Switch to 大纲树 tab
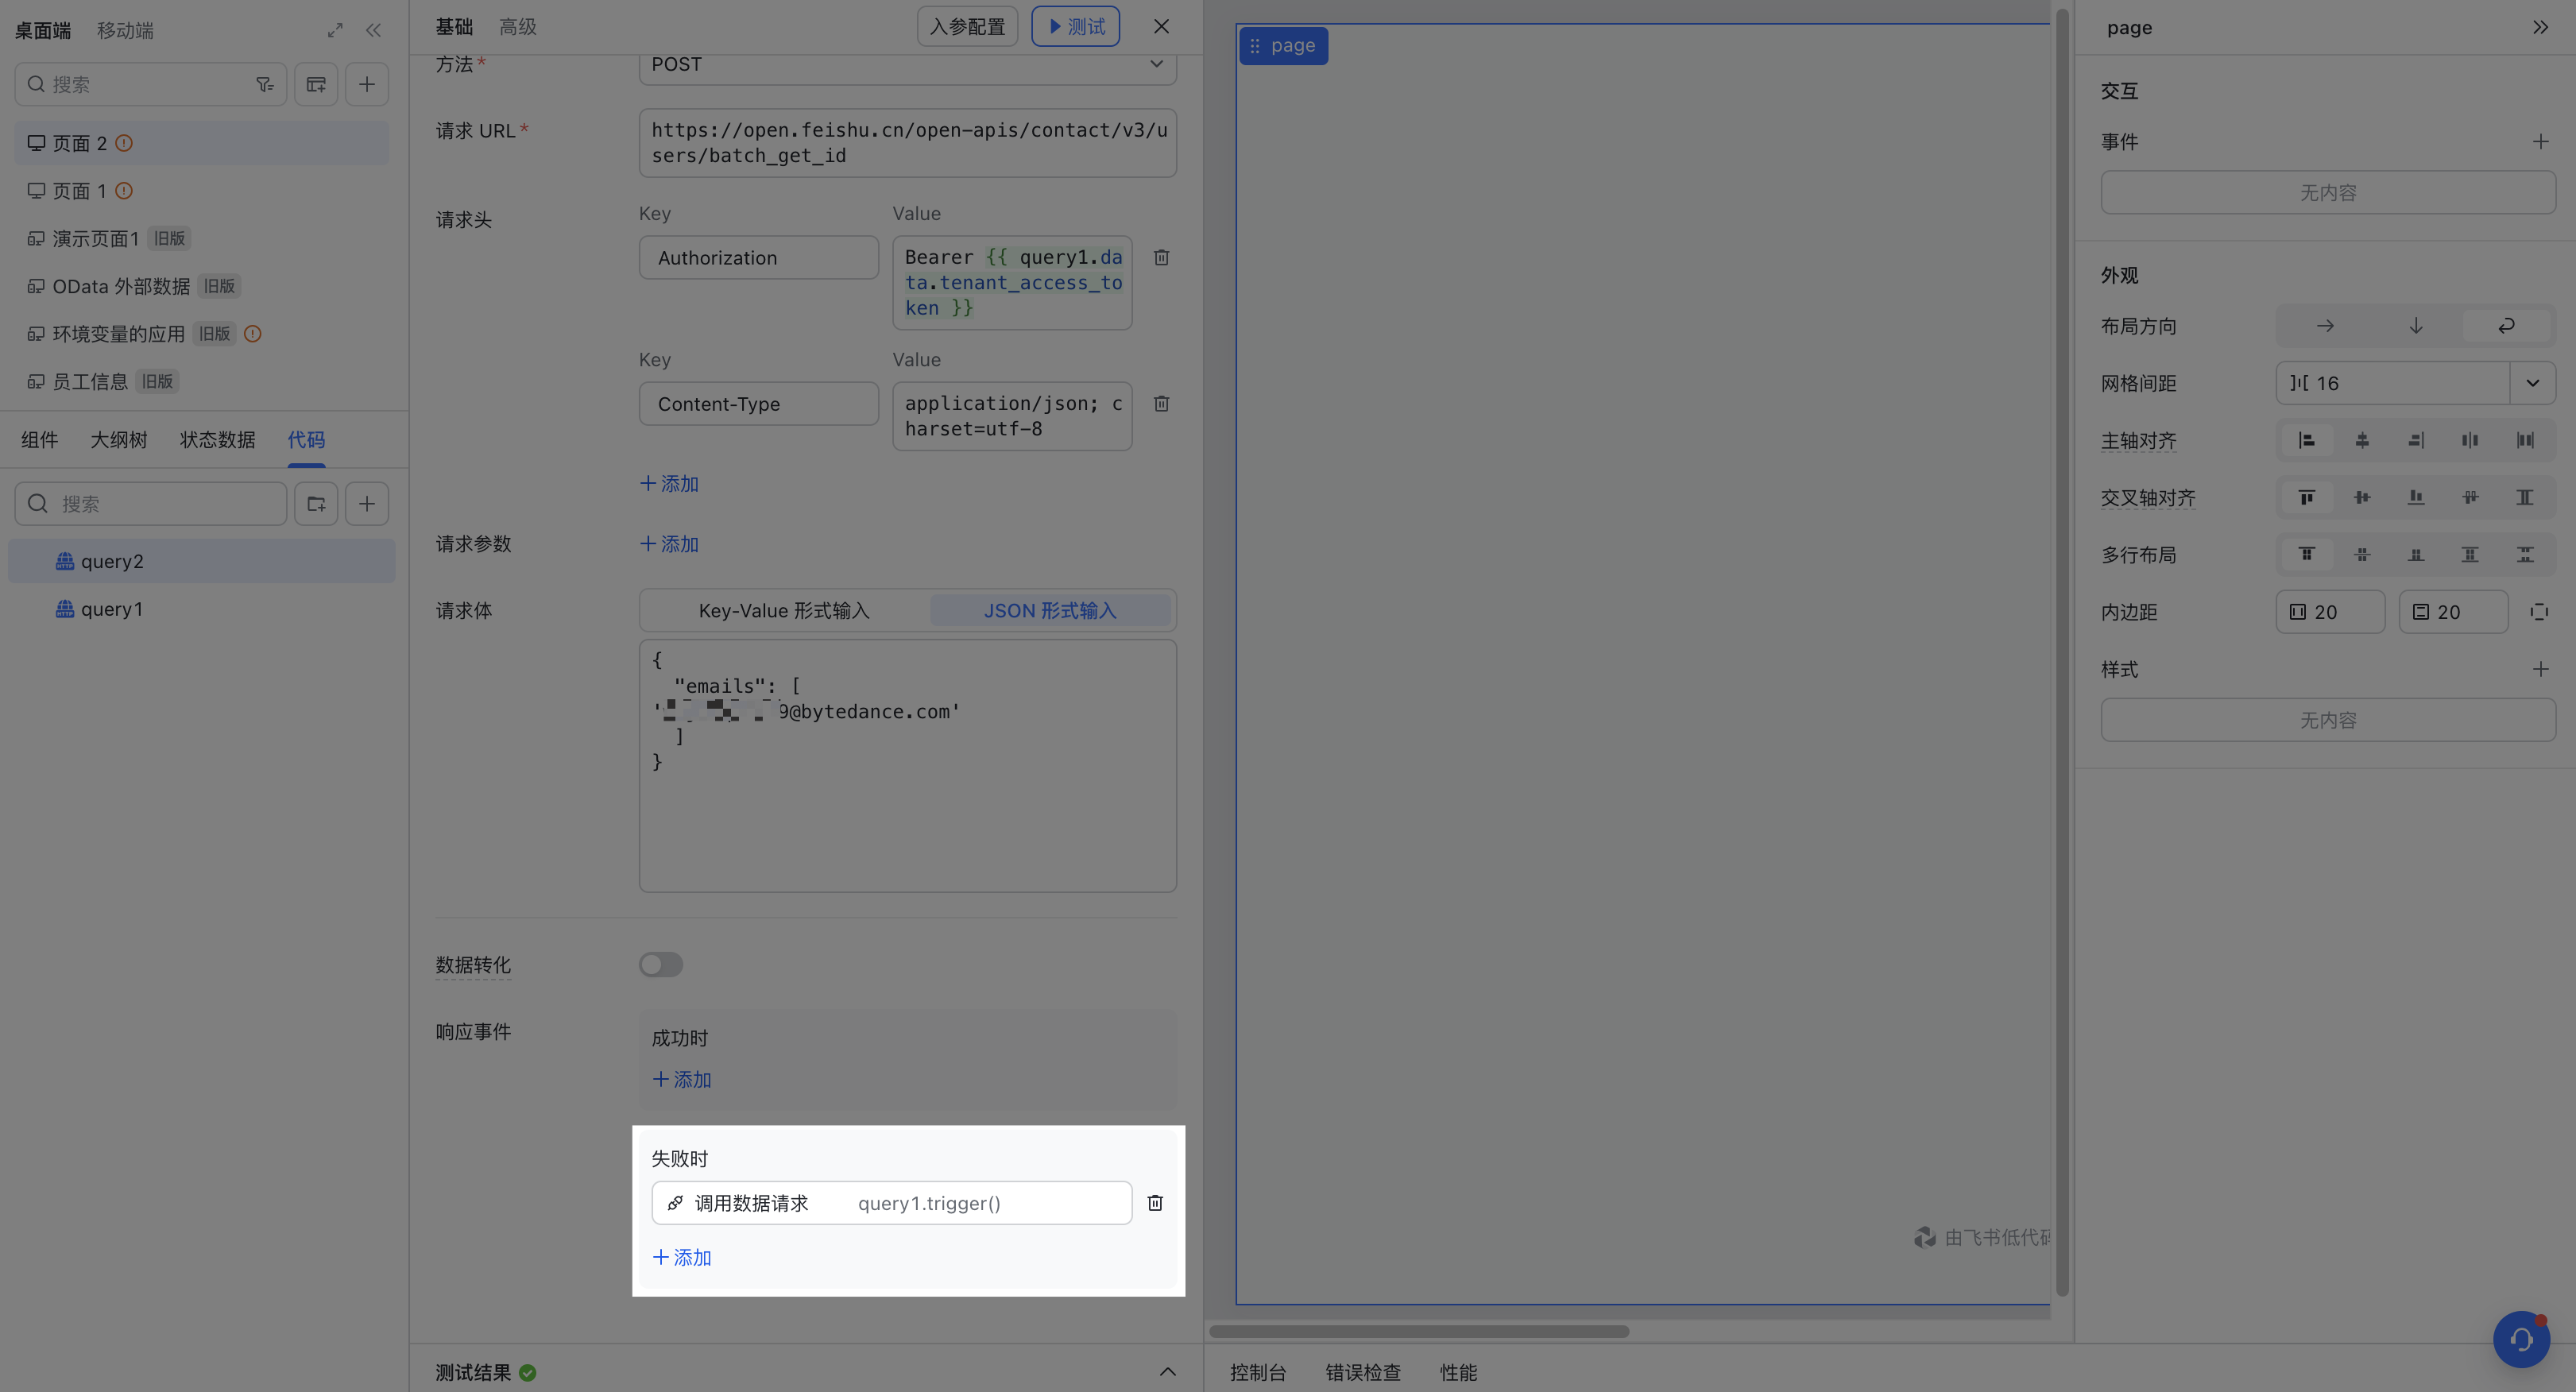The width and height of the screenshot is (2576, 1392). click(x=119, y=440)
